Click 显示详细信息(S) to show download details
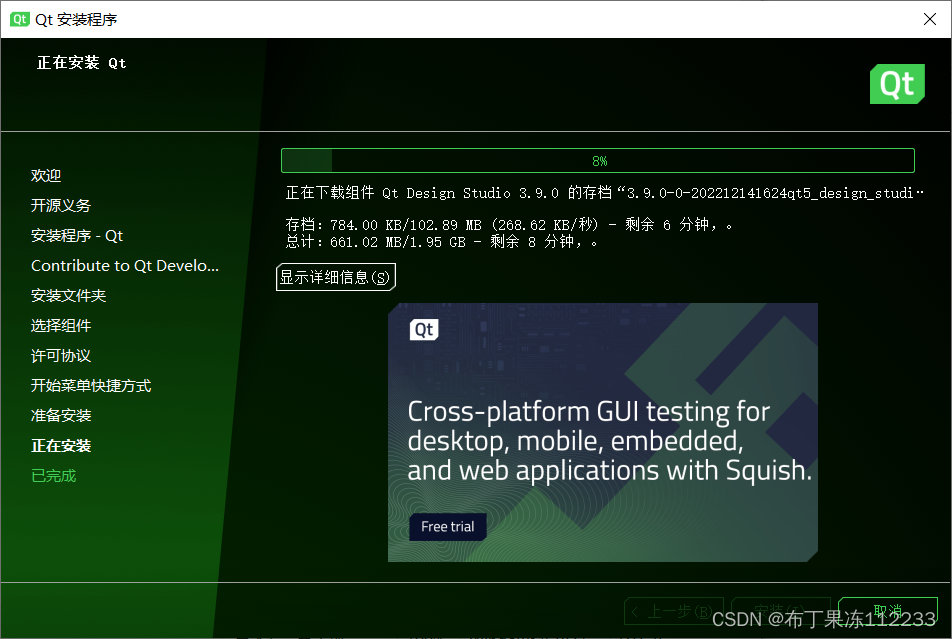The height and width of the screenshot is (639, 952). [x=335, y=277]
